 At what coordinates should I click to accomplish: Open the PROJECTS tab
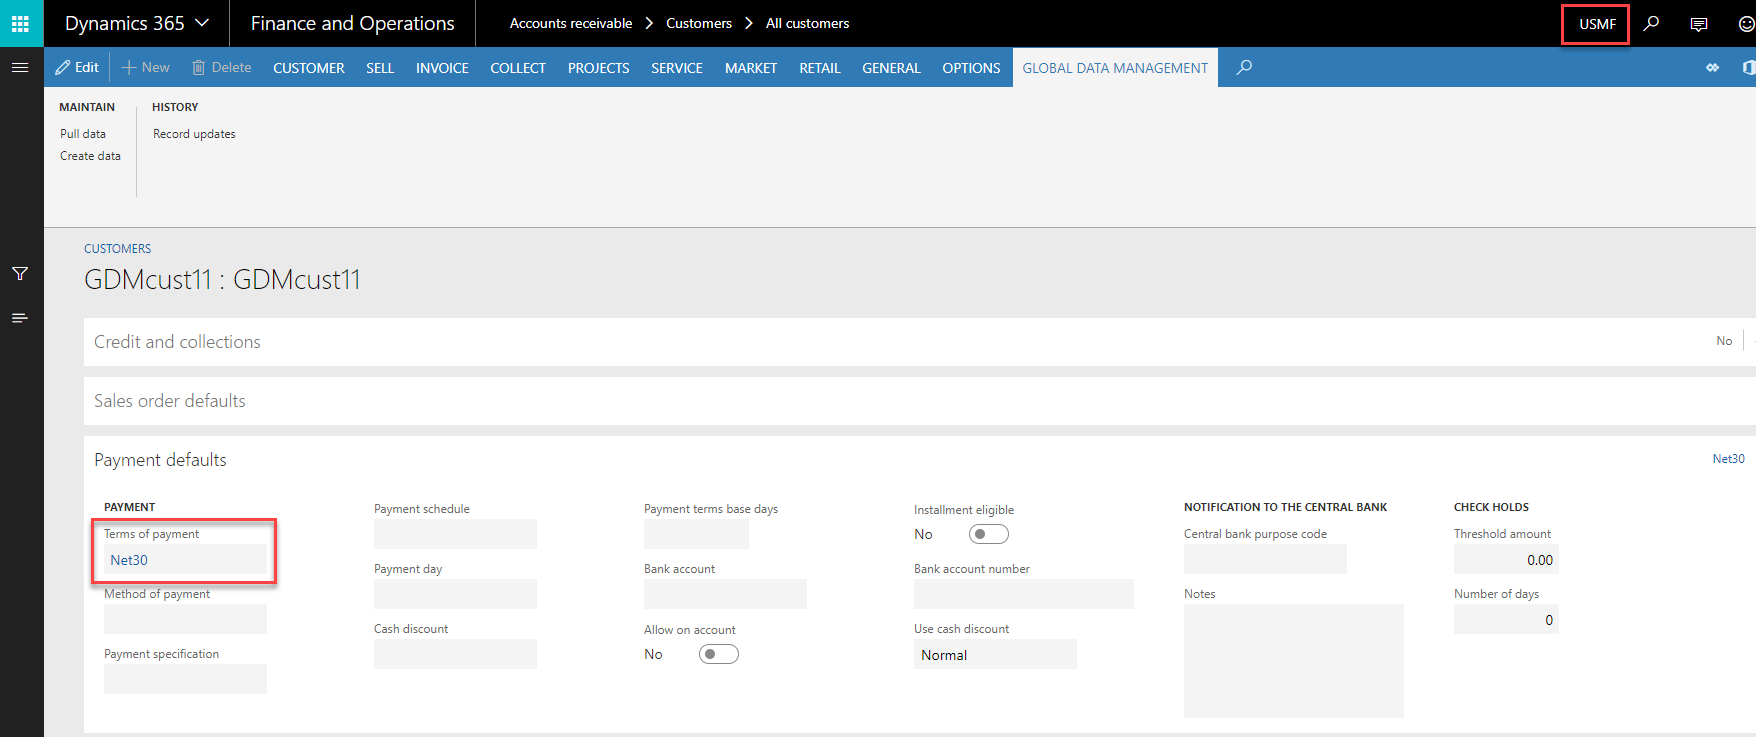(598, 68)
